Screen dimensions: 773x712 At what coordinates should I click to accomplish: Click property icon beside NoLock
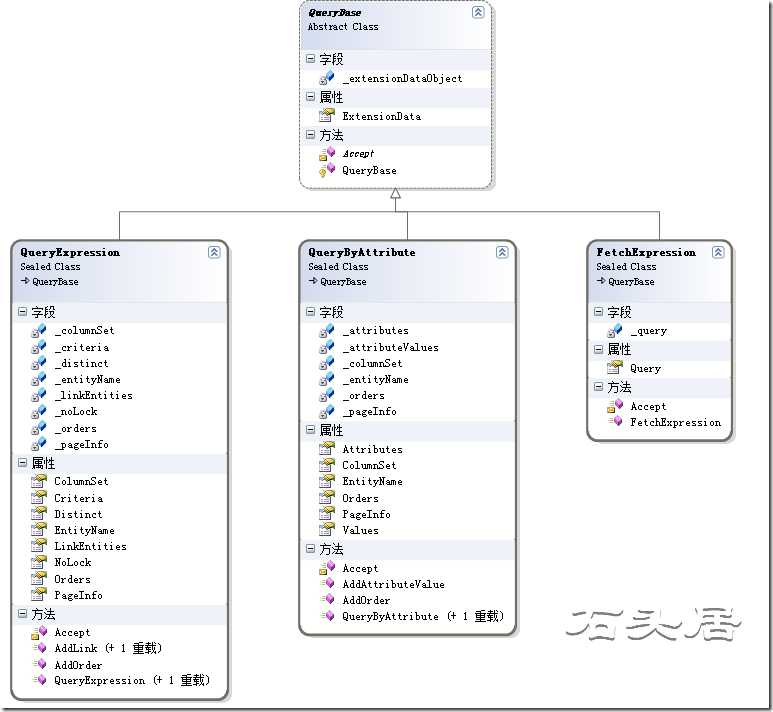[x=38, y=562]
